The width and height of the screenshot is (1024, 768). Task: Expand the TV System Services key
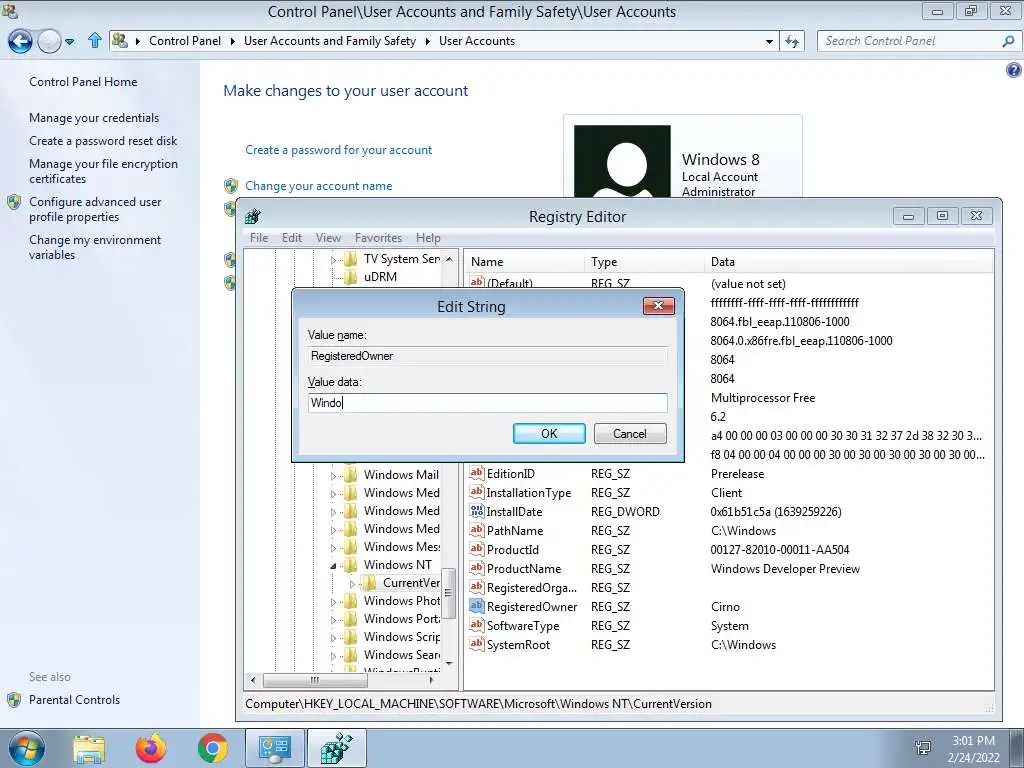[x=333, y=260]
